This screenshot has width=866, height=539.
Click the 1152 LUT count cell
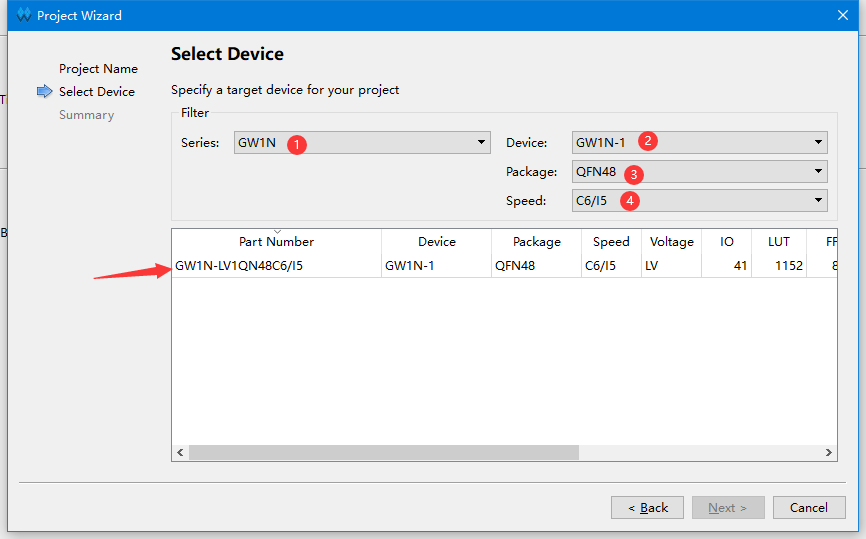tap(779, 266)
